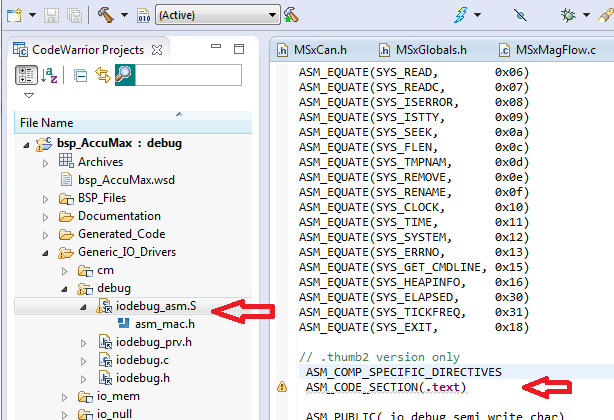Open the lightning bolt icon dropdown arrow
The image size is (614, 420).
click(x=477, y=15)
